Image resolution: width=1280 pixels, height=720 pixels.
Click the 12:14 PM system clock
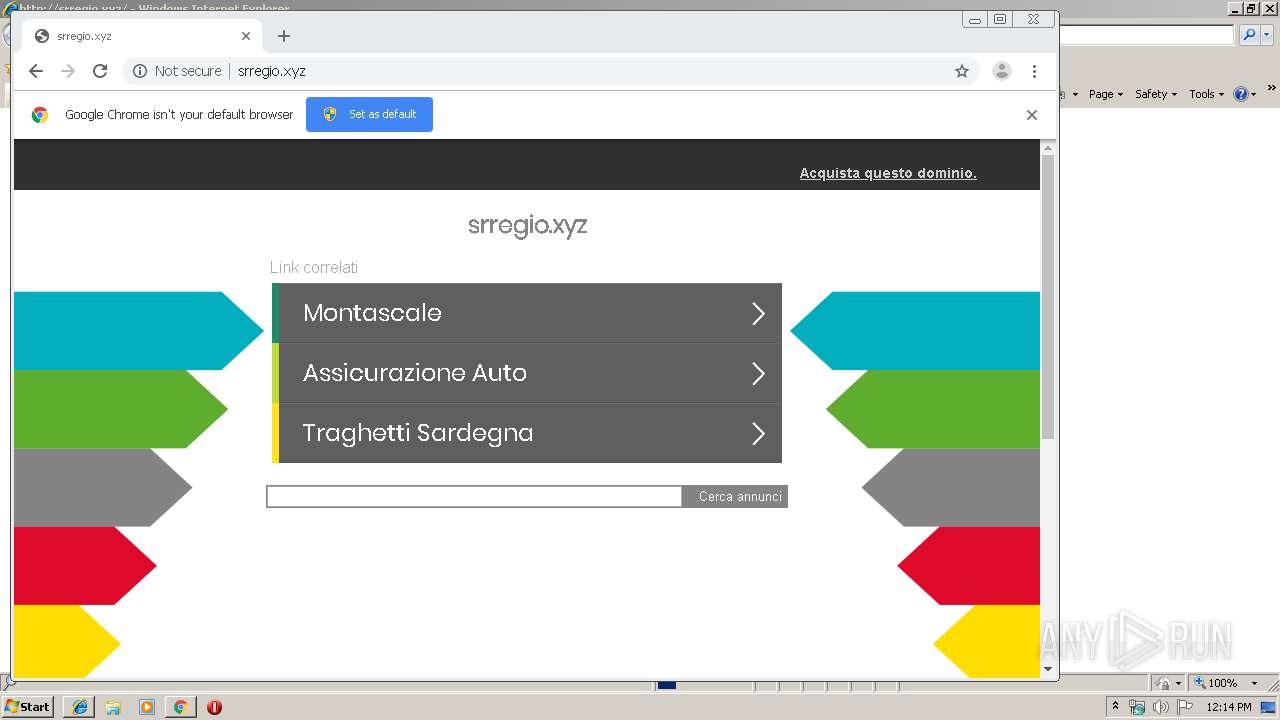coord(1229,707)
